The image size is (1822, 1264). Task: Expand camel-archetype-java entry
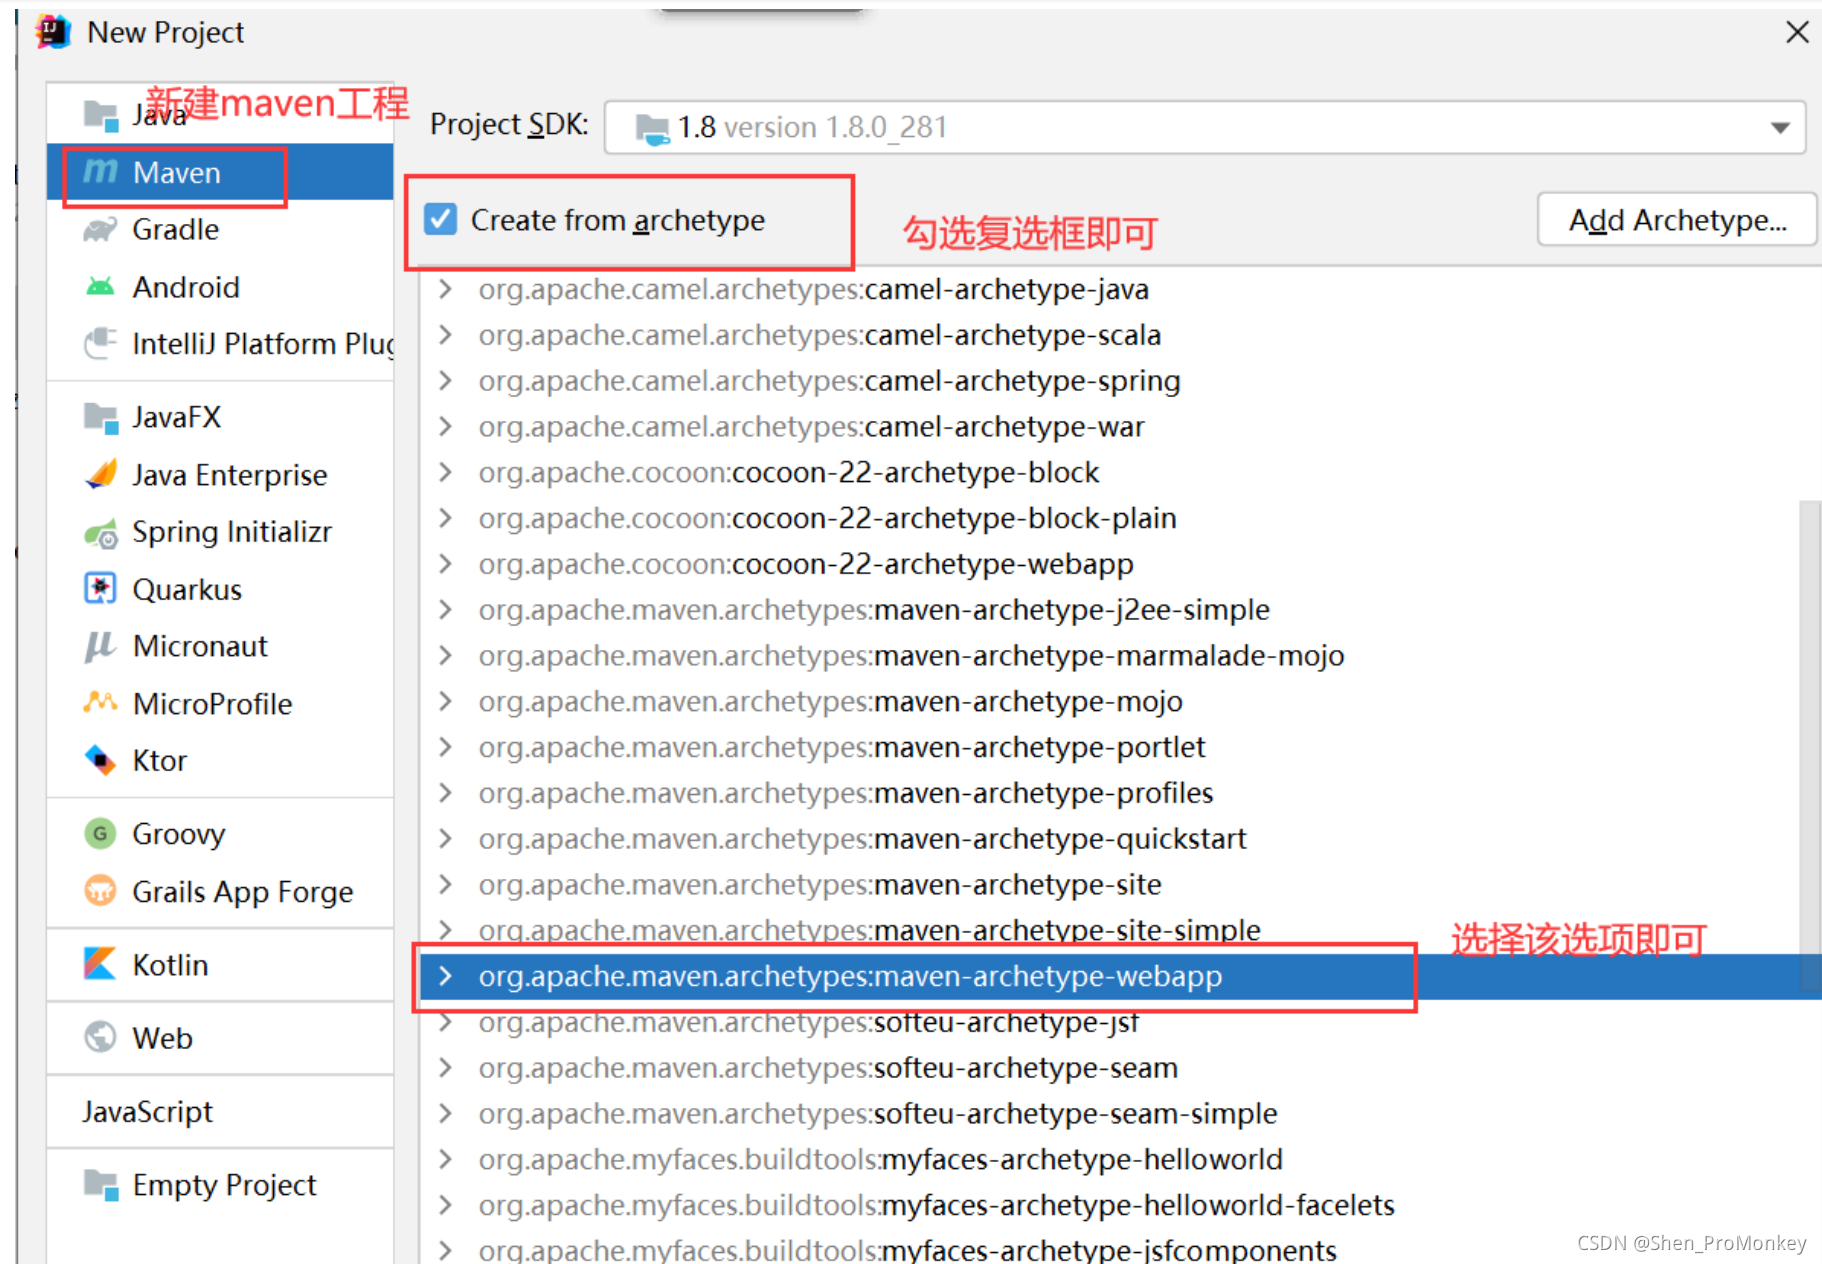(x=446, y=289)
